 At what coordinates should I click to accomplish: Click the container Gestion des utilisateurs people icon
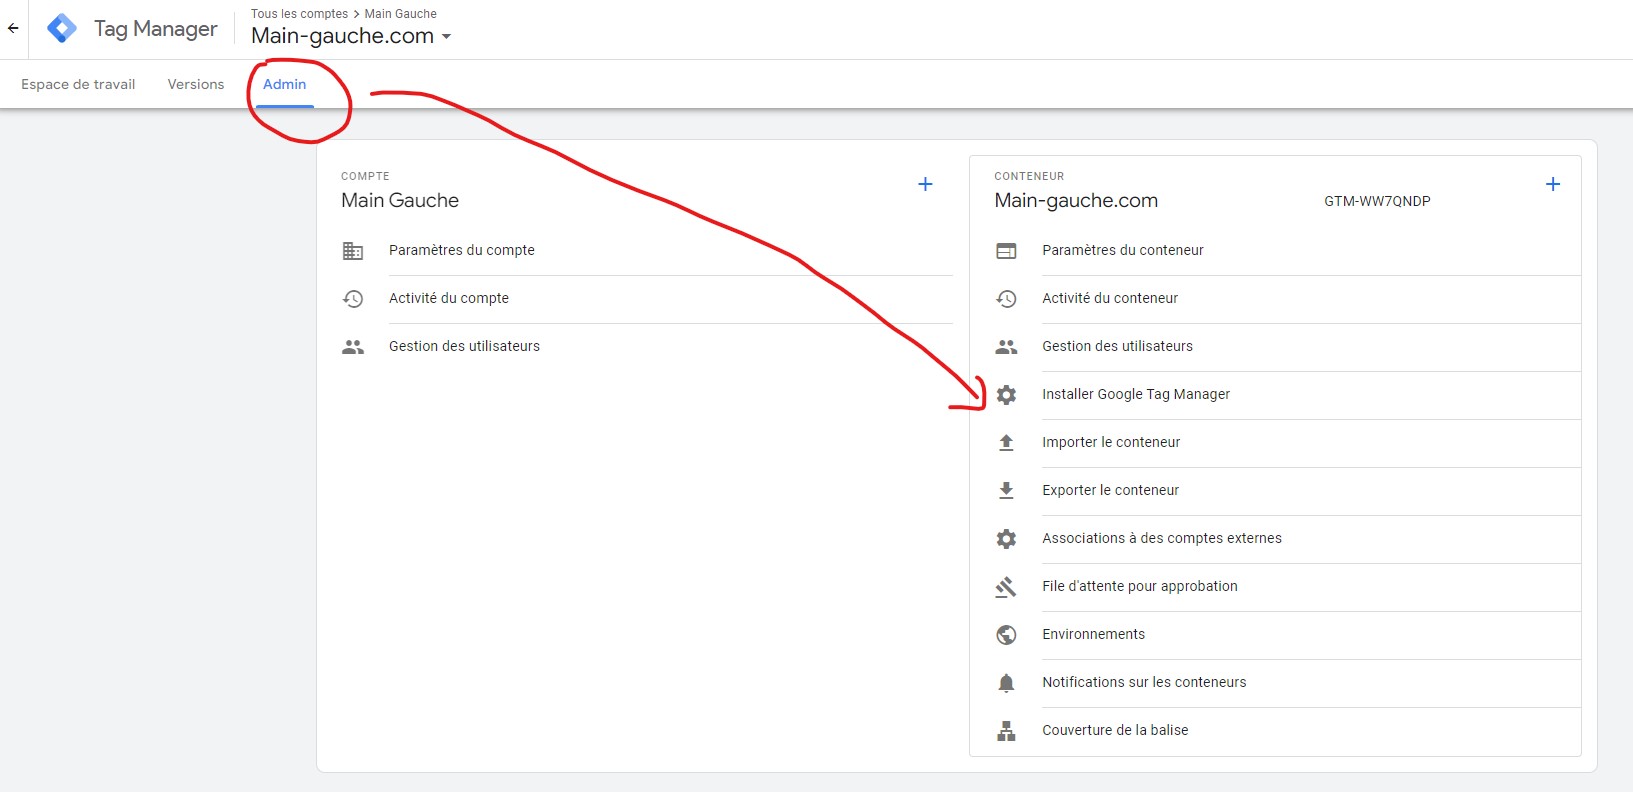coord(1006,347)
